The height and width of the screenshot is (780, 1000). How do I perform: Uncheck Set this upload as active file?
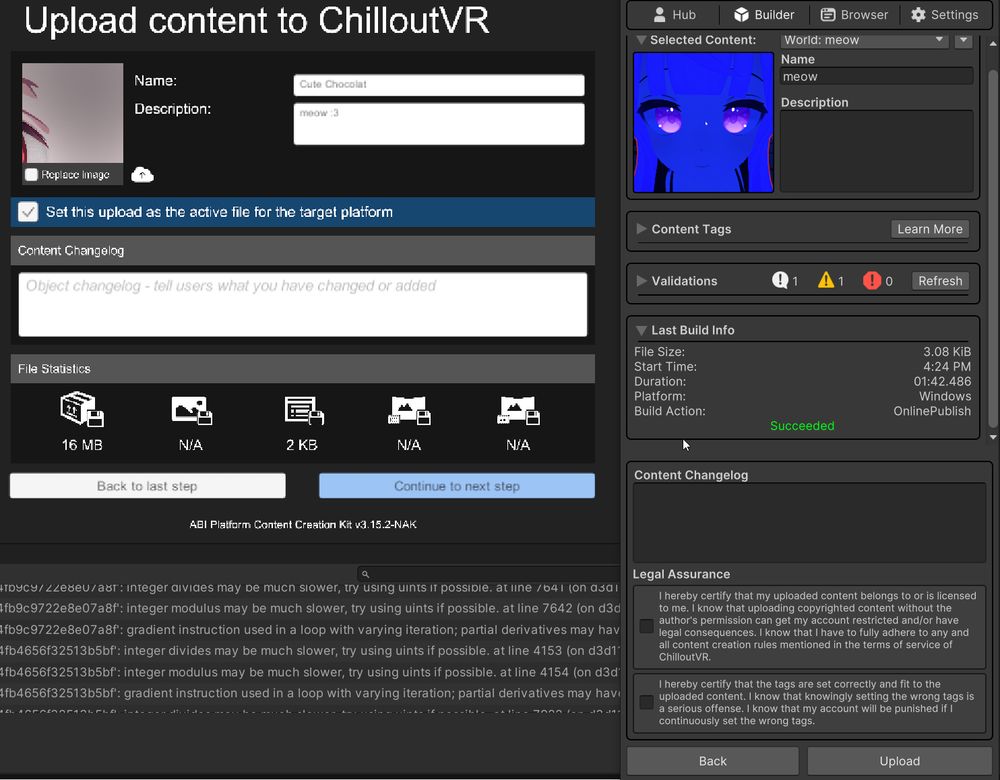[x=28, y=212]
